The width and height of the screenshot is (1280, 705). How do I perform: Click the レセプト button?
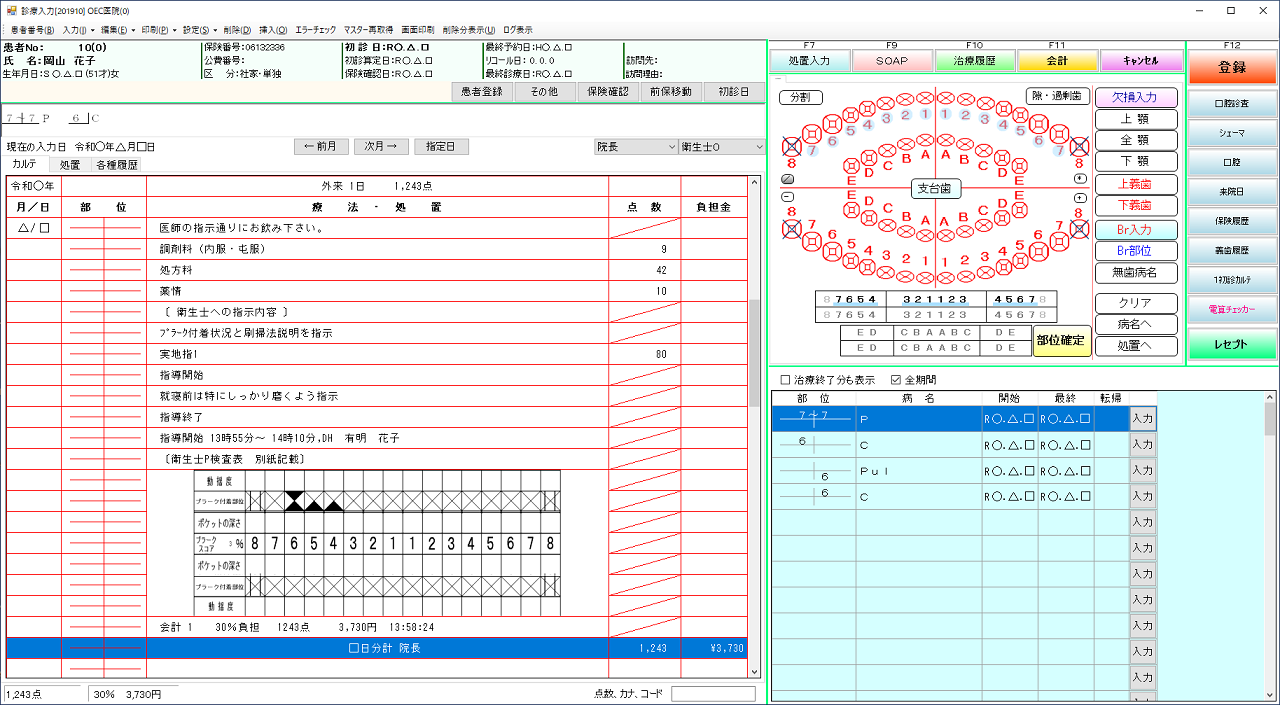(1232, 344)
